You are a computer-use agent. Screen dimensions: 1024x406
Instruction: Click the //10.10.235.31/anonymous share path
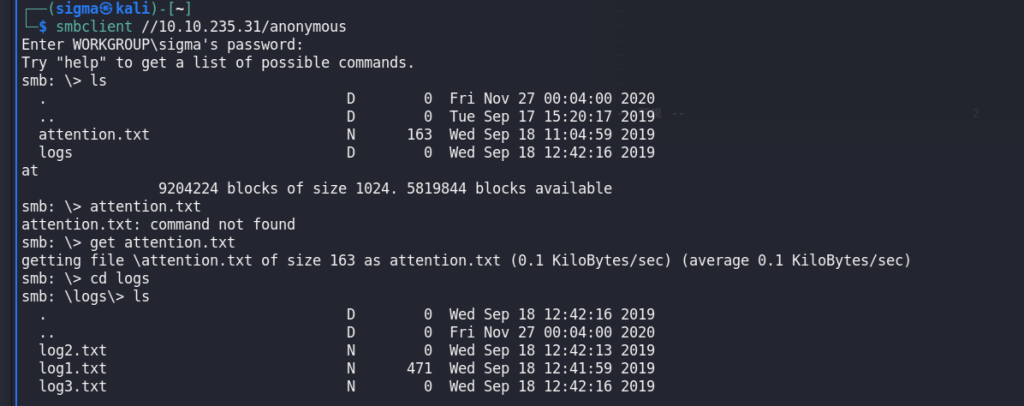244,27
